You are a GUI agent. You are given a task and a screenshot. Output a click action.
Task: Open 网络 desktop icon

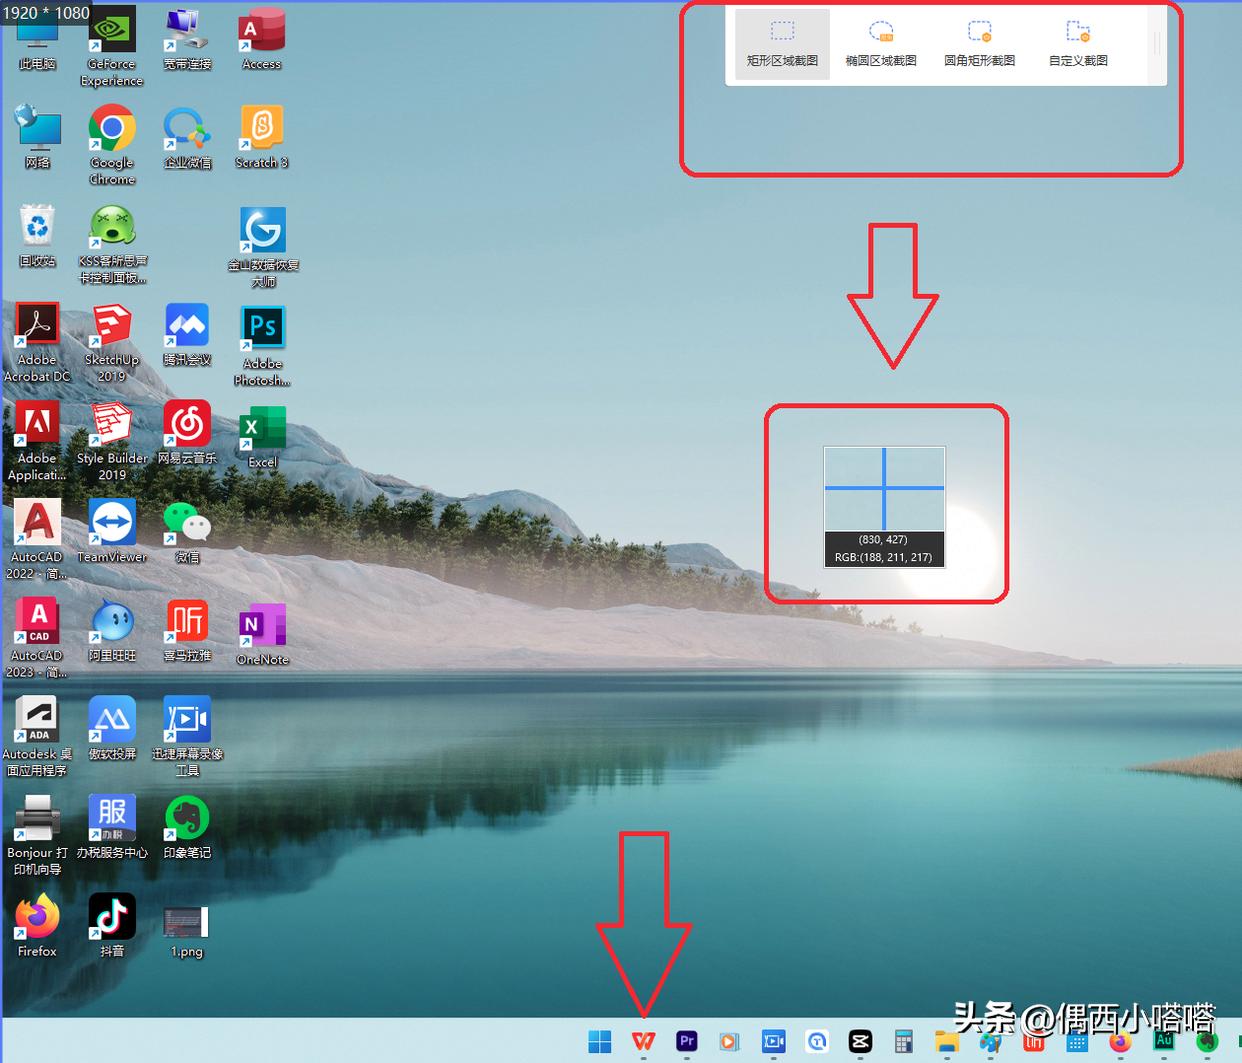point(37,138)
